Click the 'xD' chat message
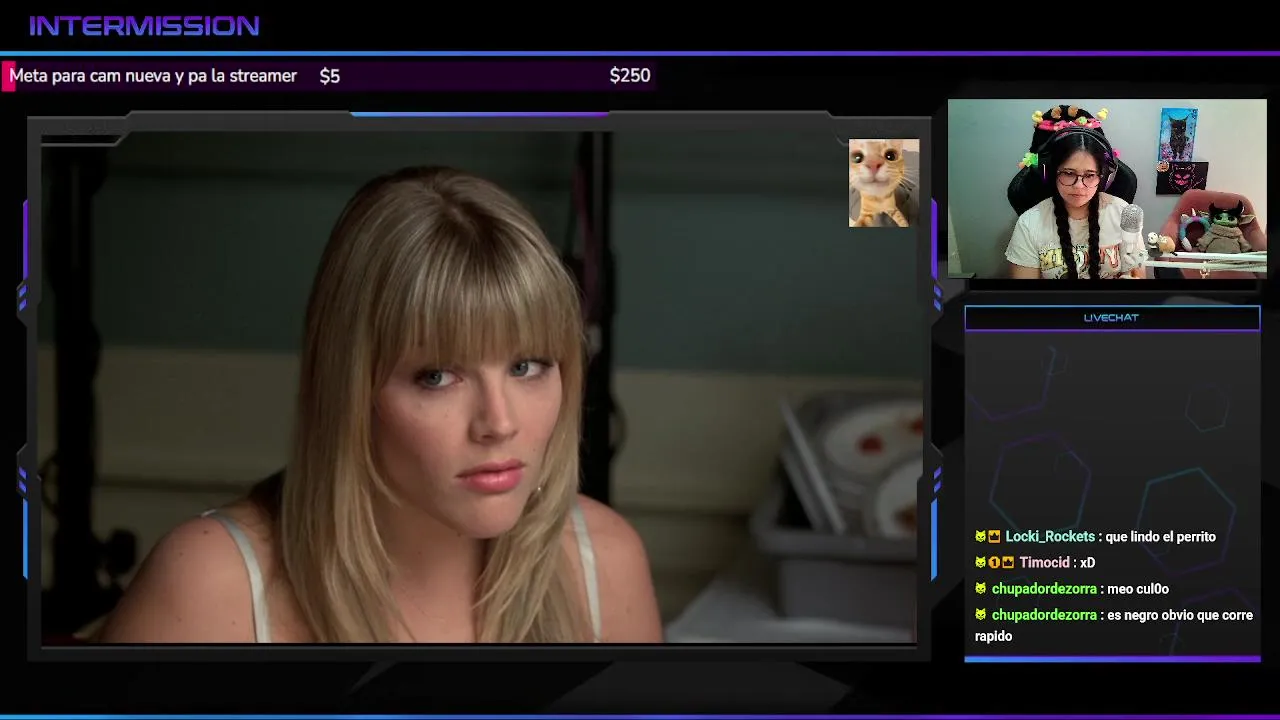The height and width of the screenshot is (720, 1280). pos(1087,563)
